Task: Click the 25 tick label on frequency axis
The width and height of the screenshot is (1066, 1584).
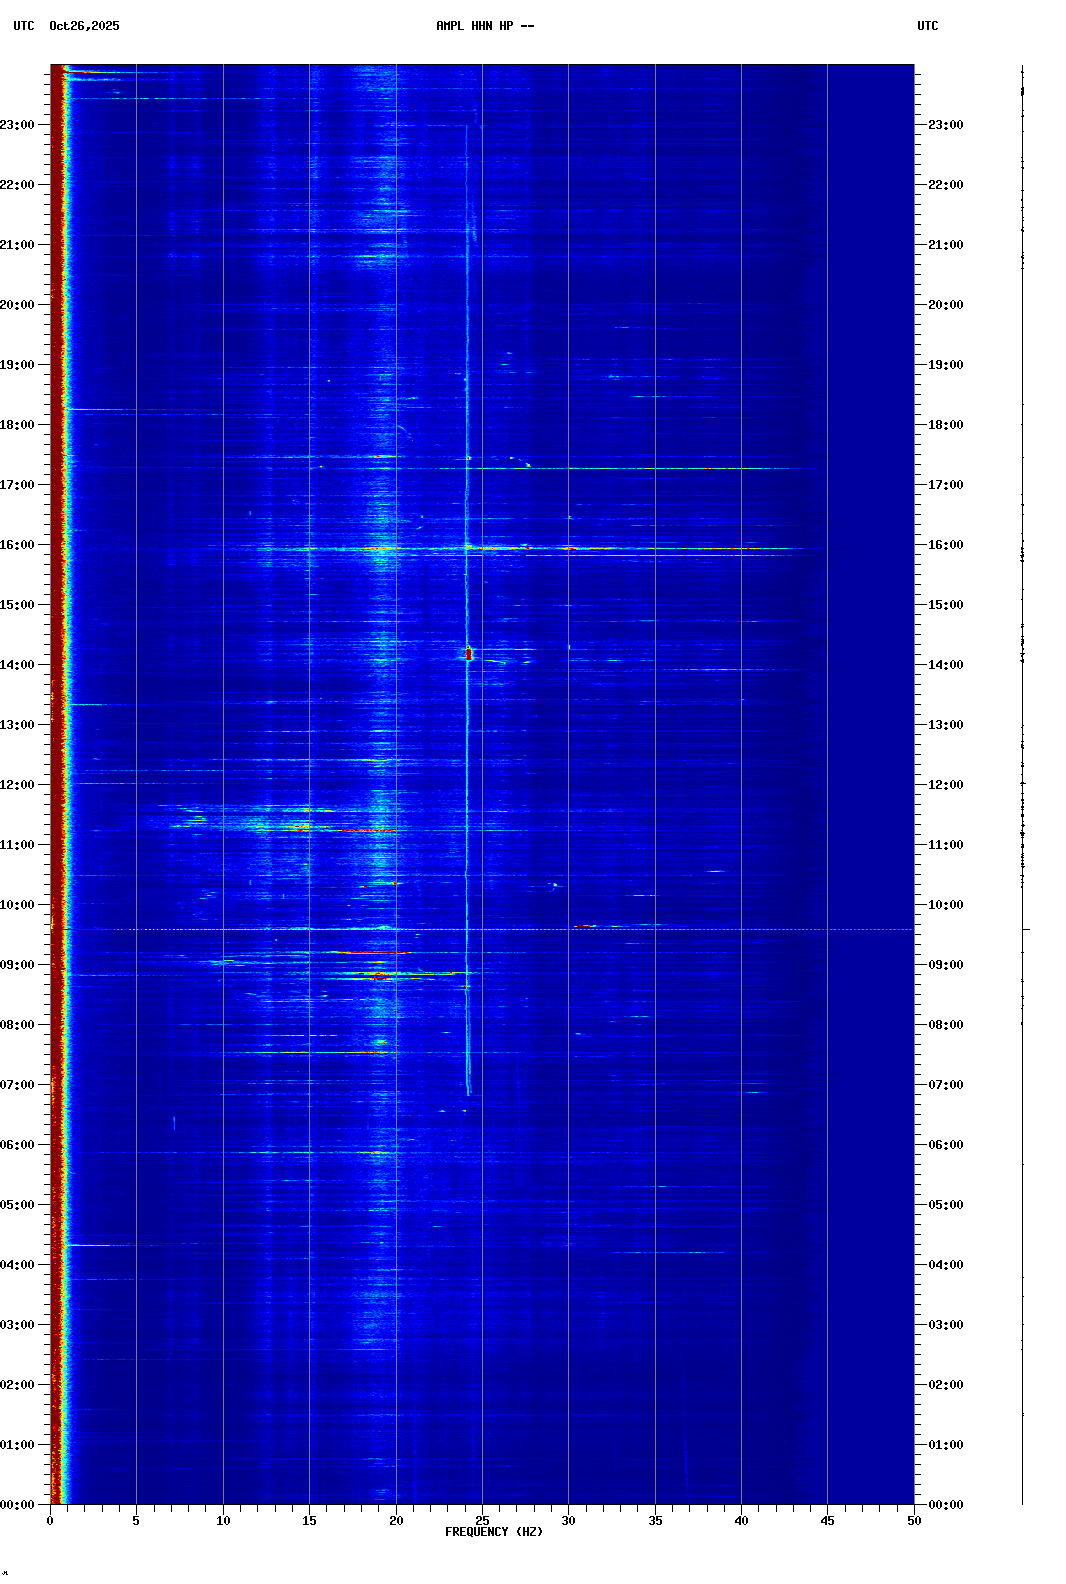Action: (482, 1521)
